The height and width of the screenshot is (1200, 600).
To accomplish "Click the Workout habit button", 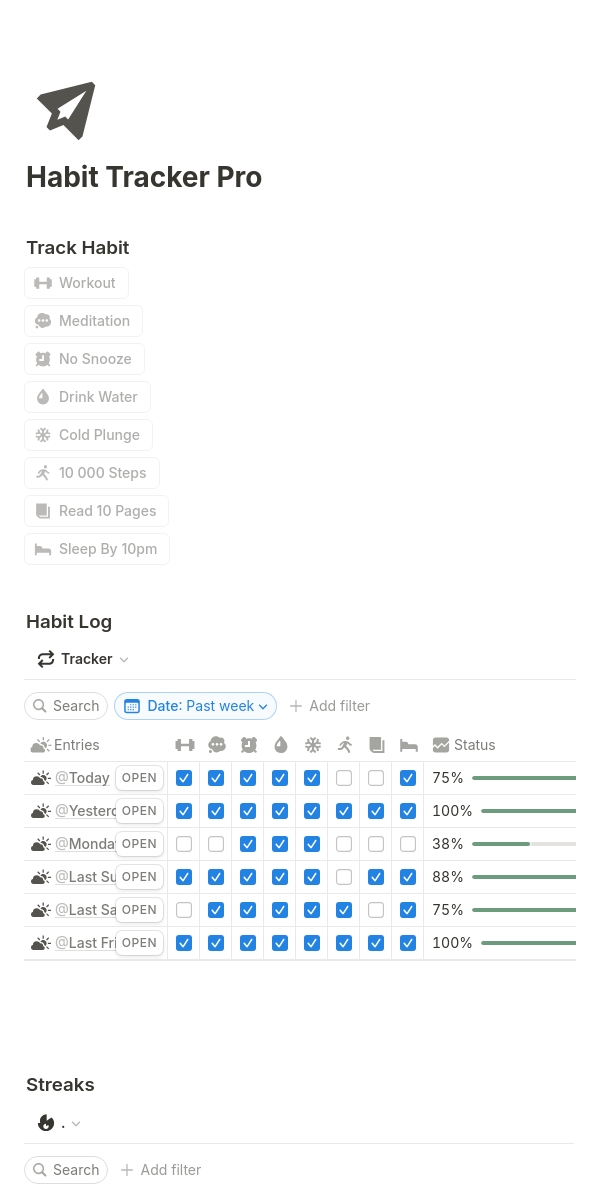I will pos(76,283).
